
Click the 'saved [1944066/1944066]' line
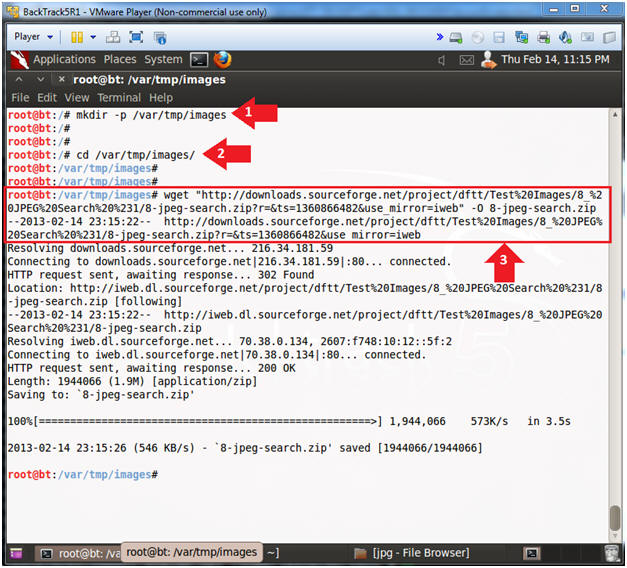pos(245,448)
